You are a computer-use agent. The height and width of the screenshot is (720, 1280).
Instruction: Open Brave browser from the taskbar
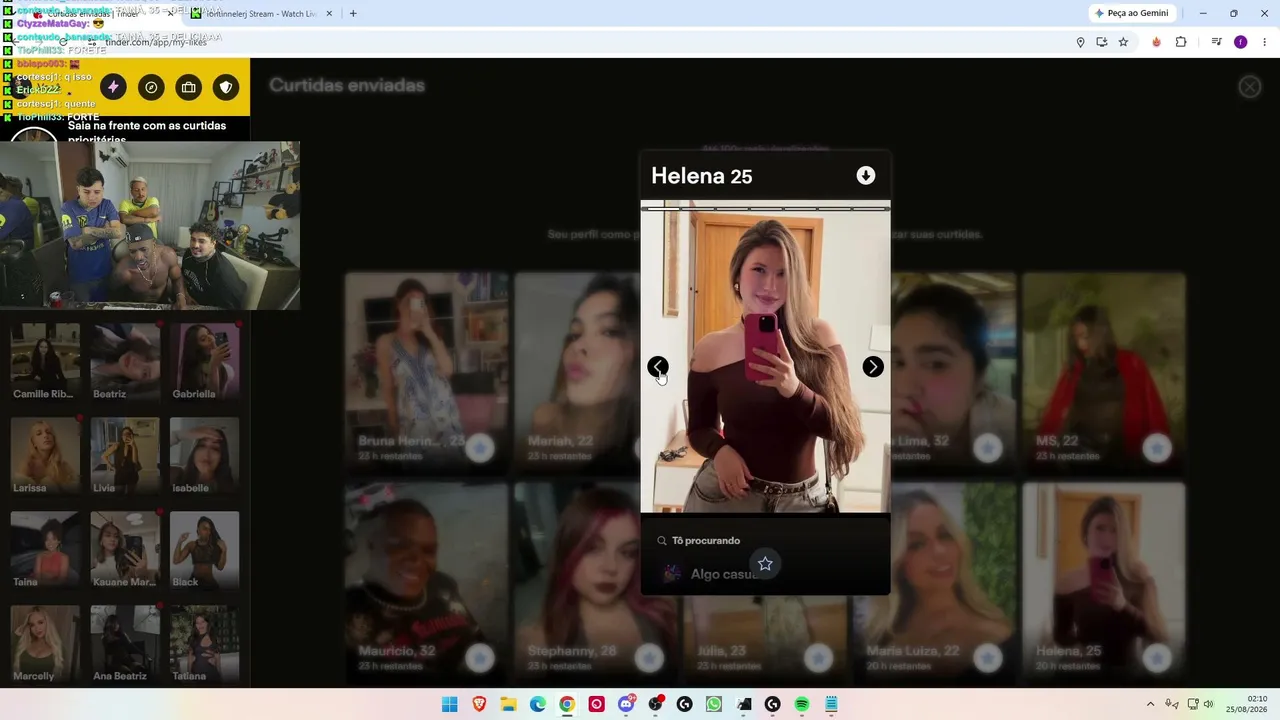479,705
